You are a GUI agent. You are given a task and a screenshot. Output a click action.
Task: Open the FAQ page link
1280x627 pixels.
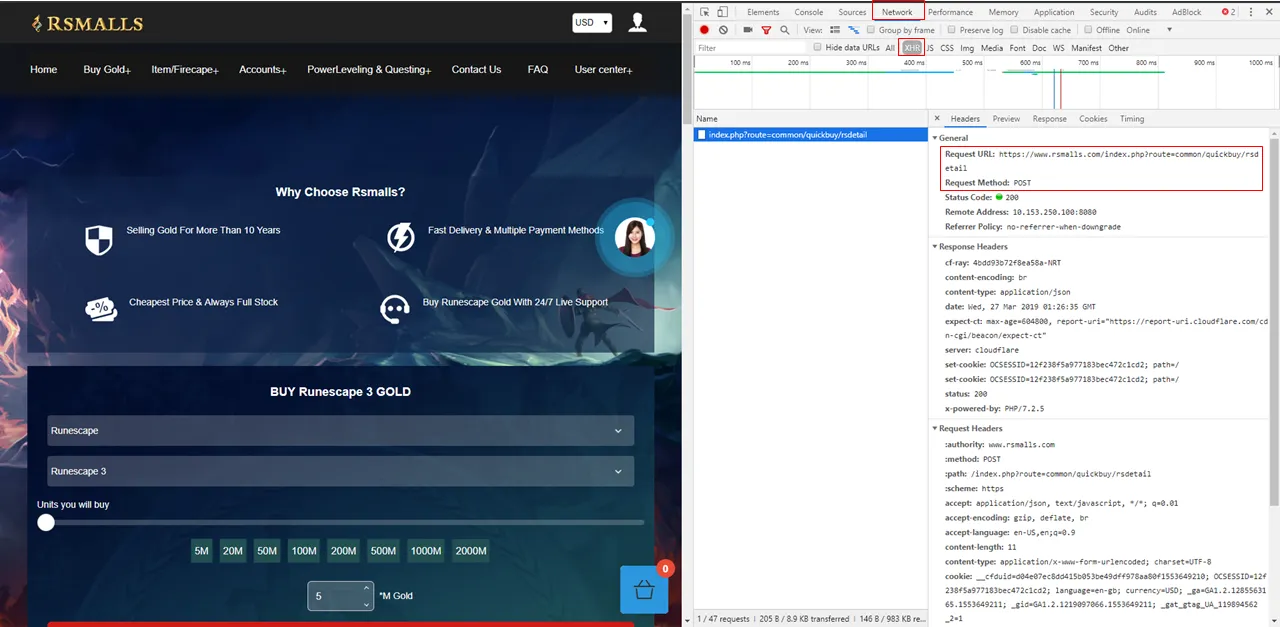coord(538,70)
